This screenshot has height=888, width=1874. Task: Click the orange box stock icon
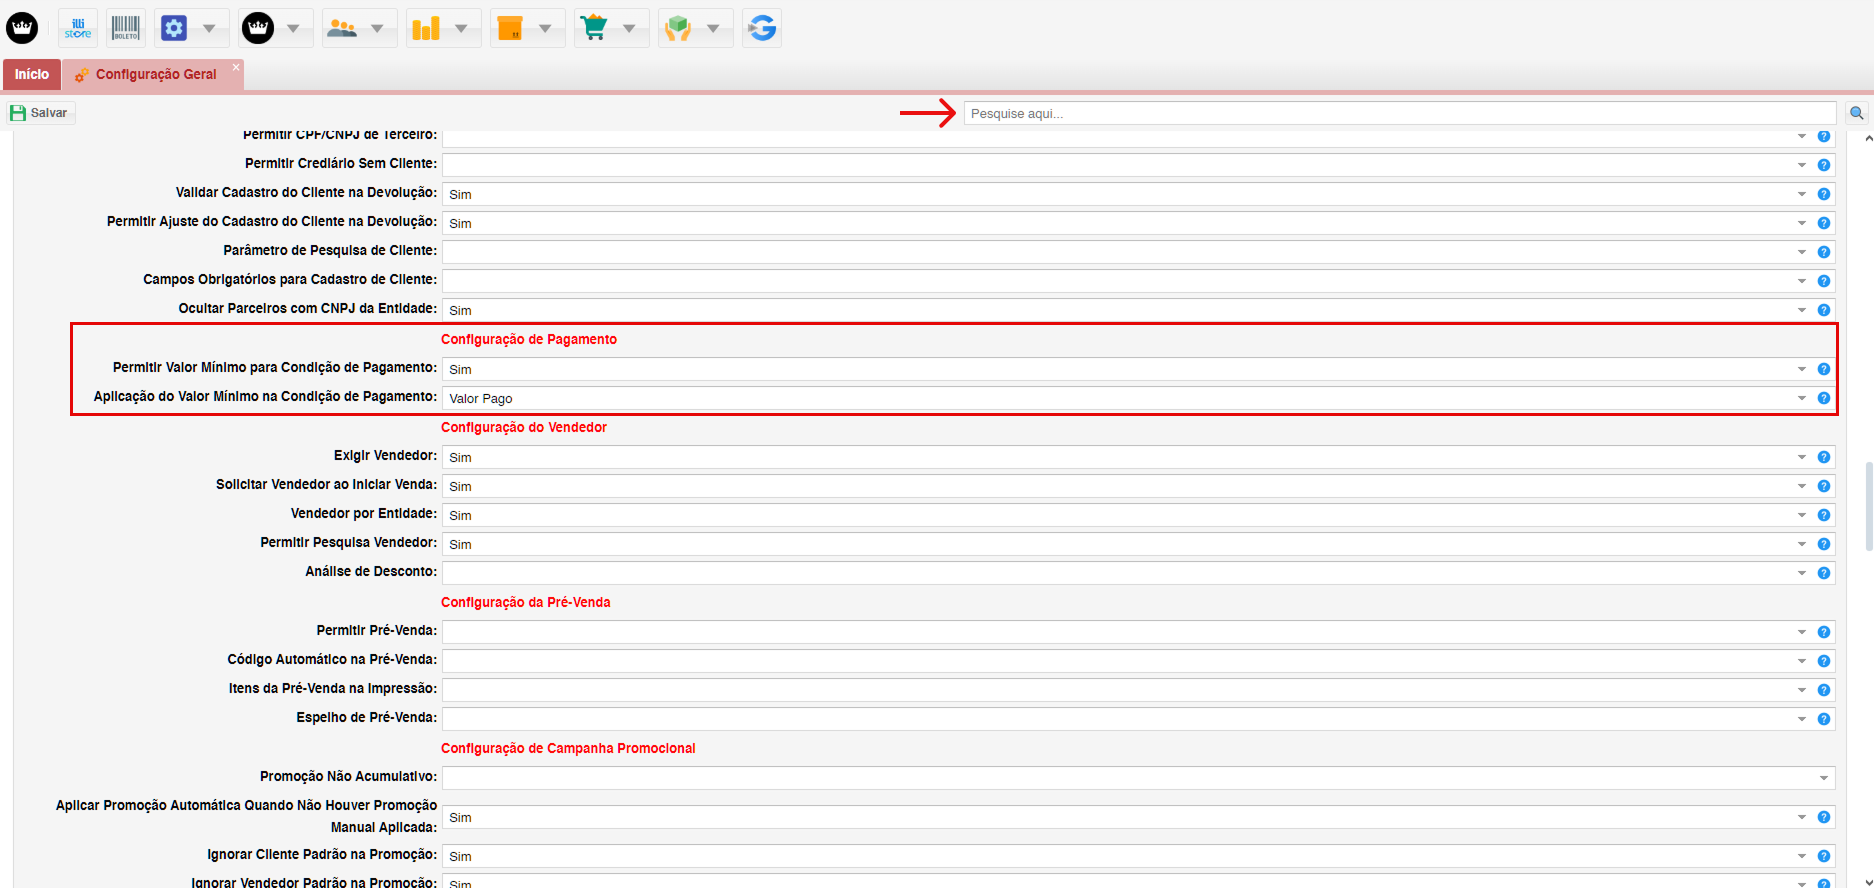[511, 28]
